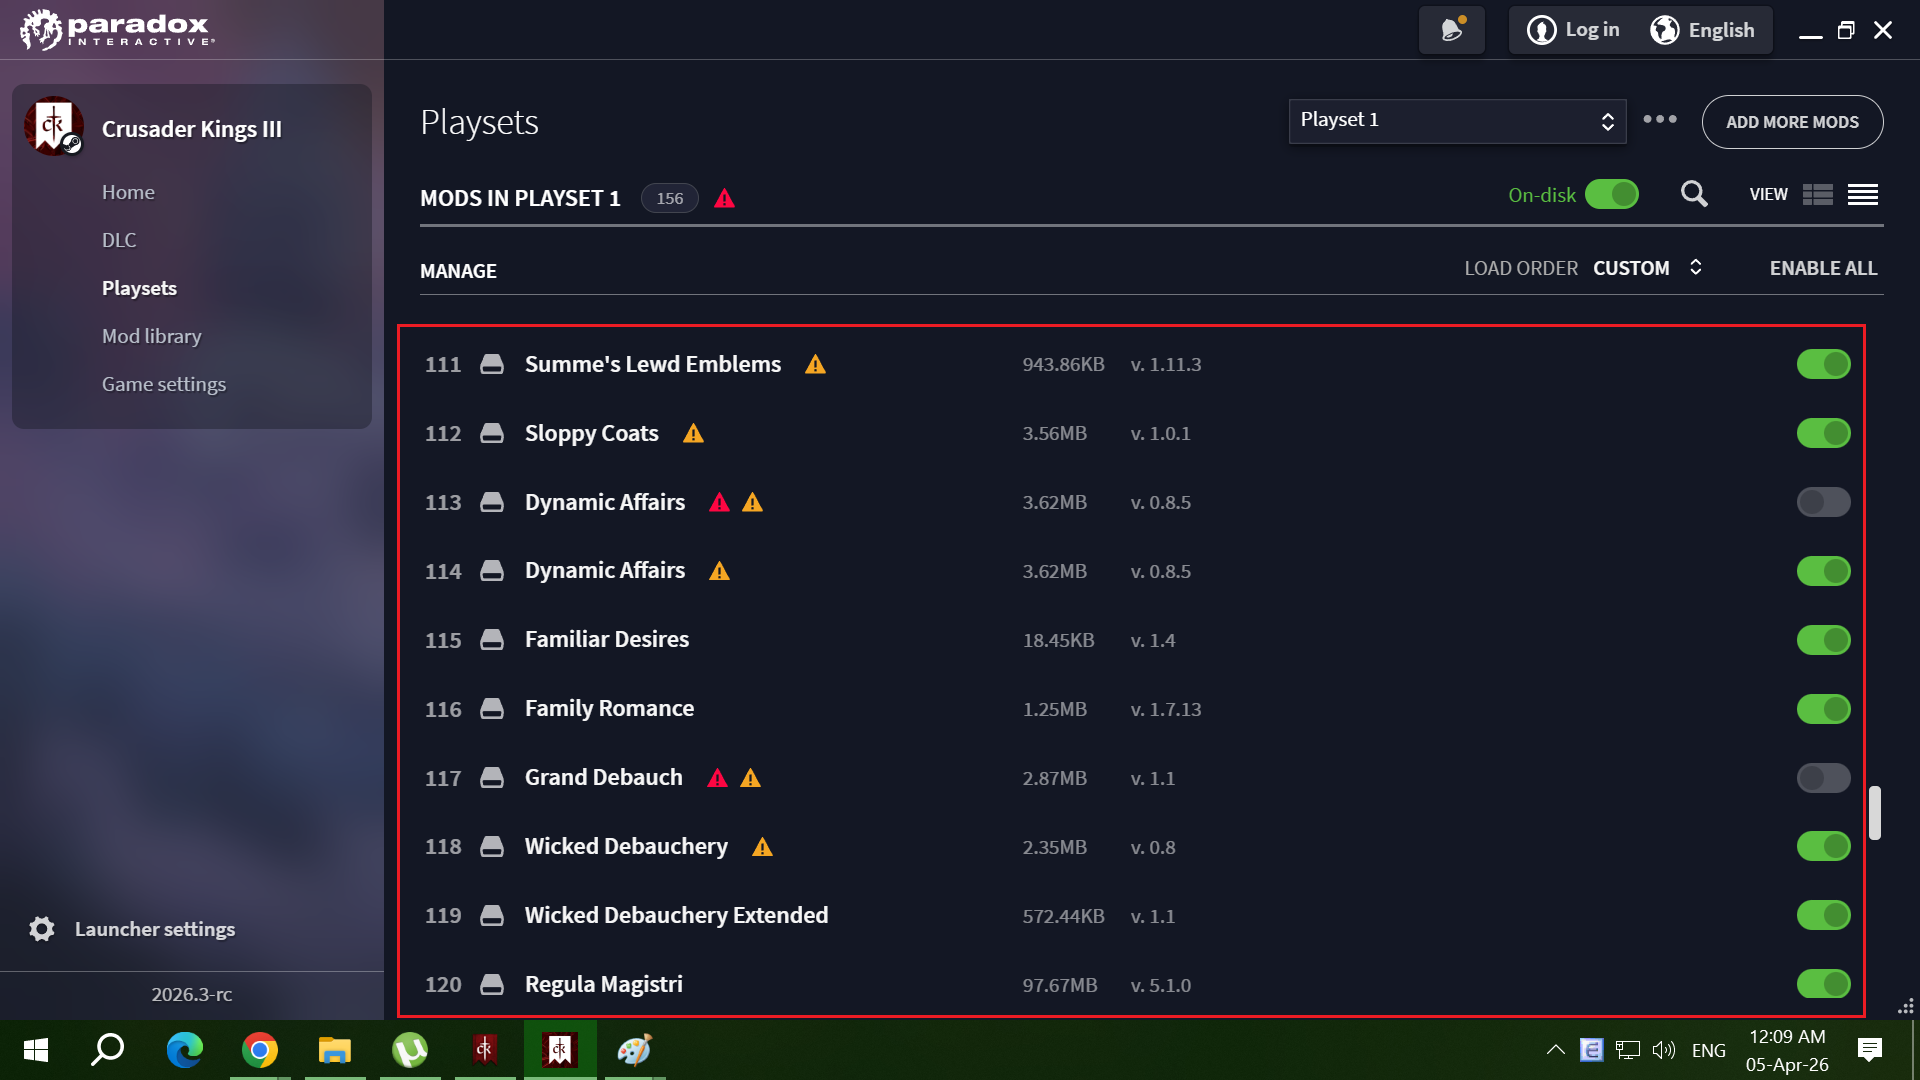Click local disk icon for Family Romance
Screen dimensions: 1920x1080
492,709
